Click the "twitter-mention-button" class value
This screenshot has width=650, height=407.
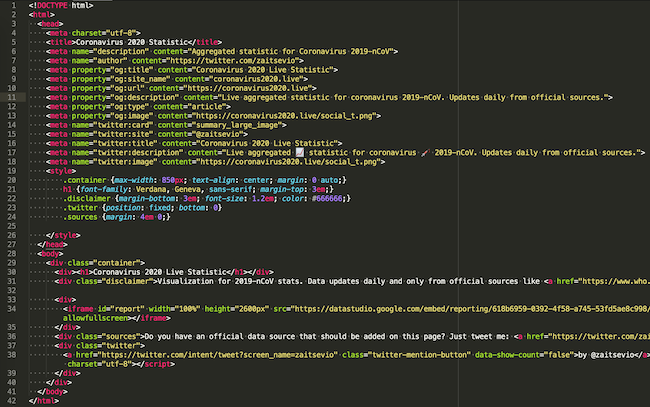pyautogui.click(x=418, y=355)
